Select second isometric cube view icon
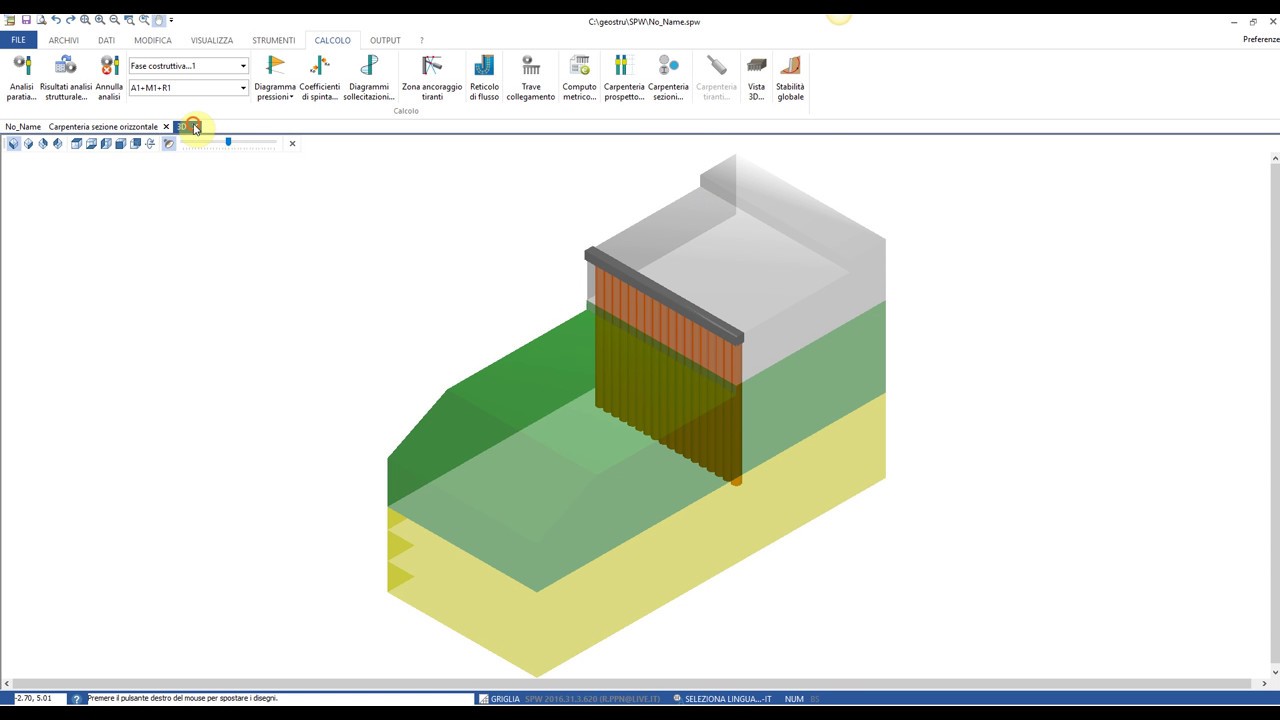The width and height of the screenshot is (1280, 720). (28, 144)
